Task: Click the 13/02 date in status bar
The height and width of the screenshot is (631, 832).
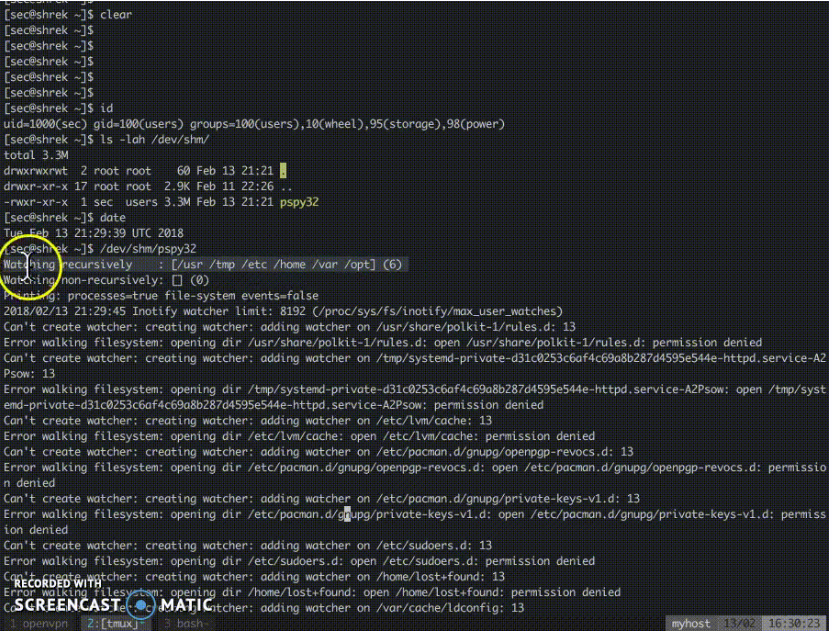Action: click(x=741, y=624)
